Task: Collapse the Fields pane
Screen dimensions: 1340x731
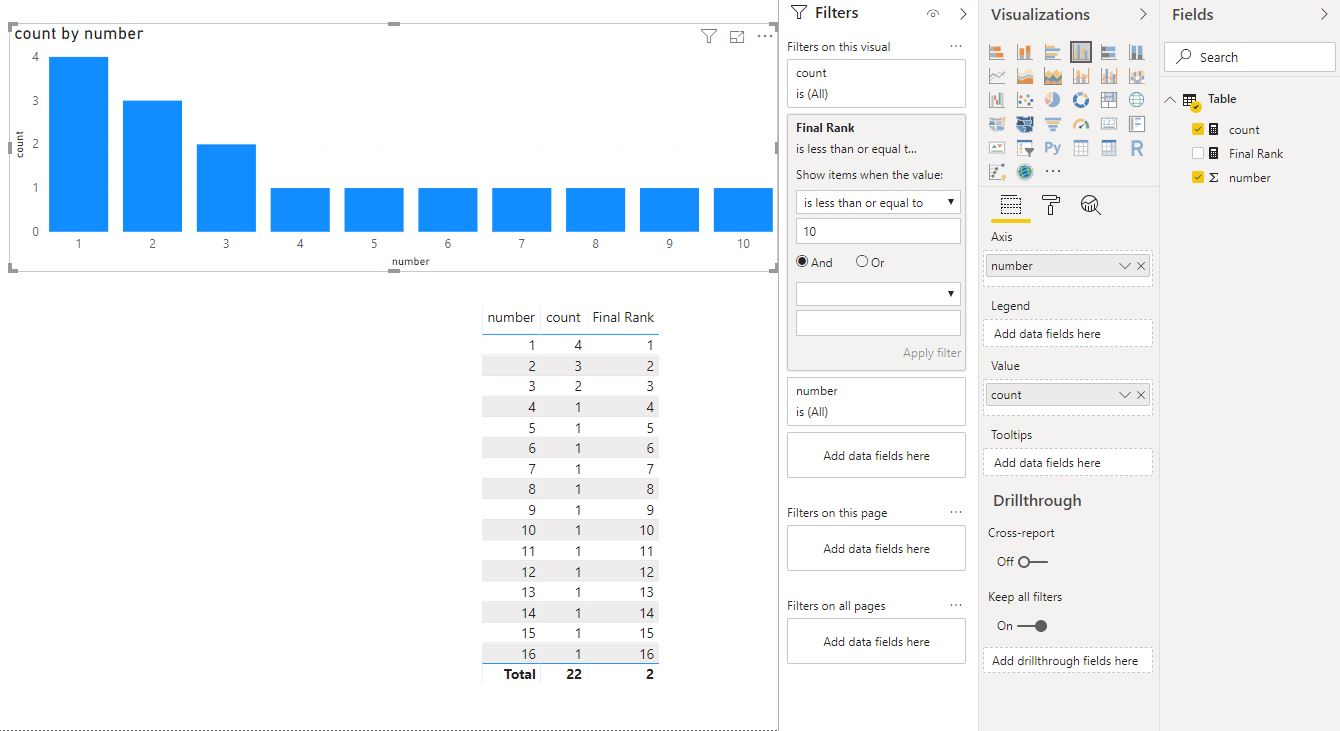Action: (x=1326, y=14)
